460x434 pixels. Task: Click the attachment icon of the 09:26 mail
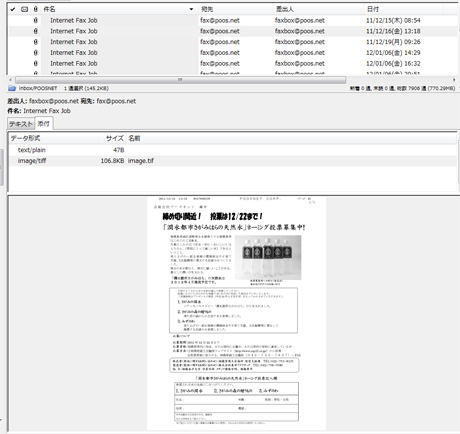point(36,42)
